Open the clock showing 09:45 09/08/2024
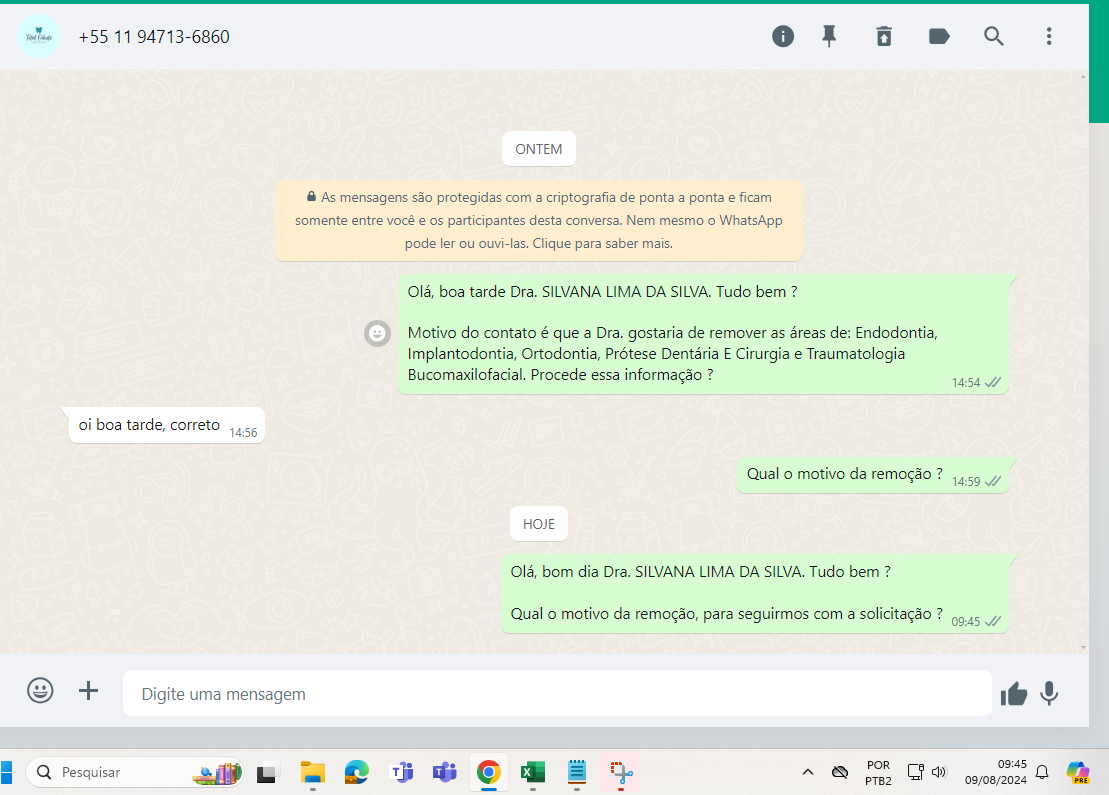 [x=996, y=772]
